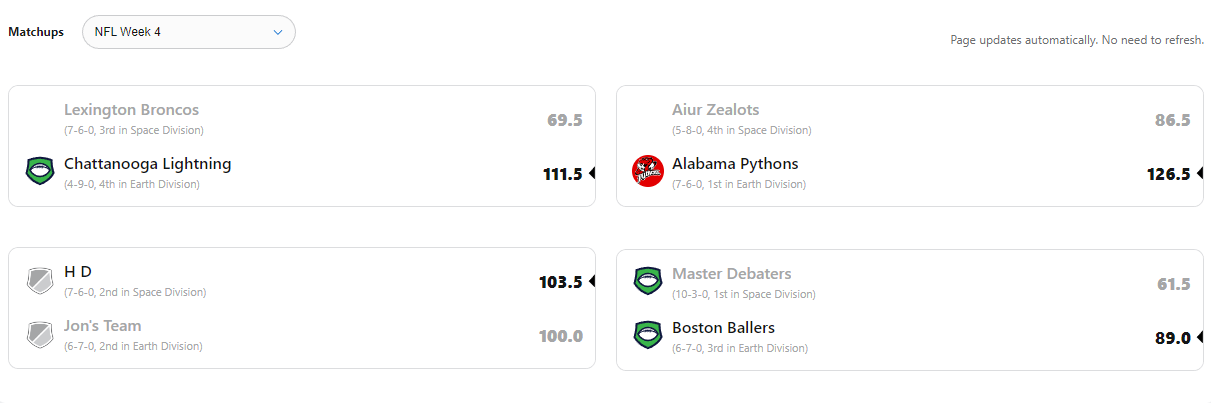Click the Jon's Team shield logo
The height and width of the screenshot is (403, 1211).
click(40, 334)
